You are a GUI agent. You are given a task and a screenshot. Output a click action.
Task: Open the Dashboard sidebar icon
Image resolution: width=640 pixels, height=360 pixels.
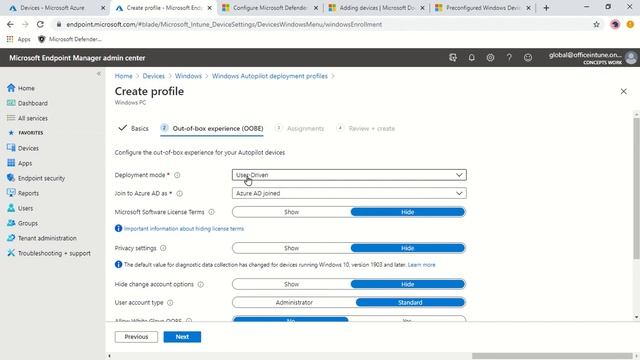(x=11, y=103)
